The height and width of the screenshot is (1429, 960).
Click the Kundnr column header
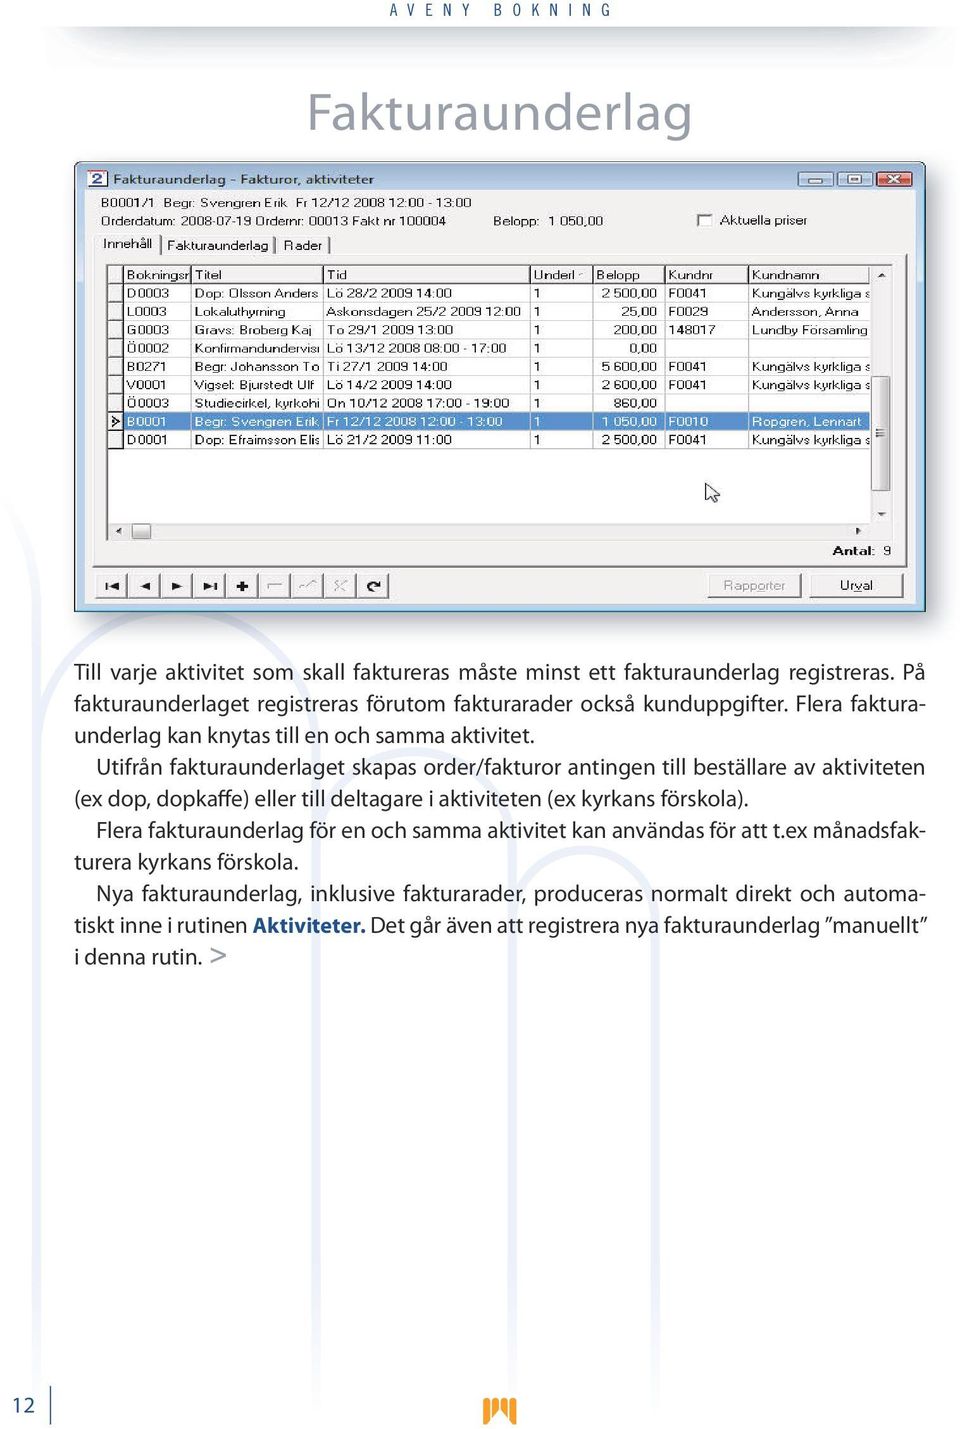tap(706, 275)
